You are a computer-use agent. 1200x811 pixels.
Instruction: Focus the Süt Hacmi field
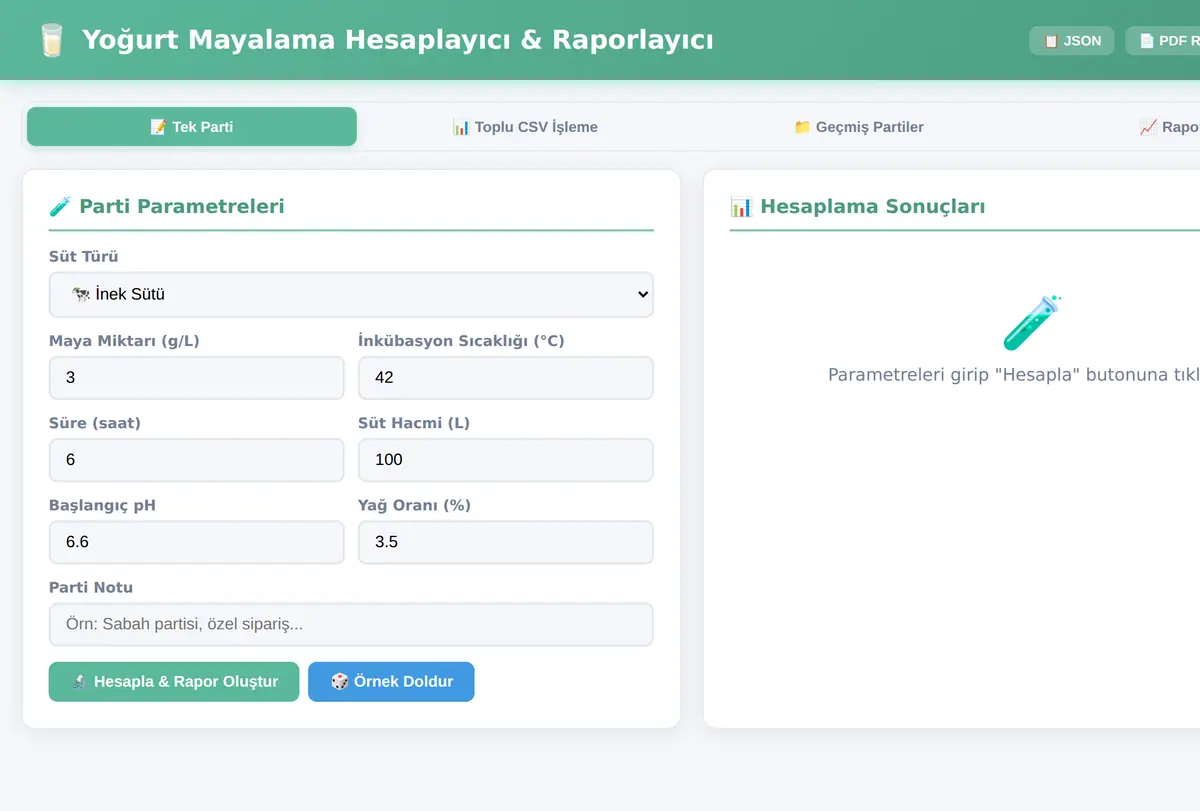point(506,460)
